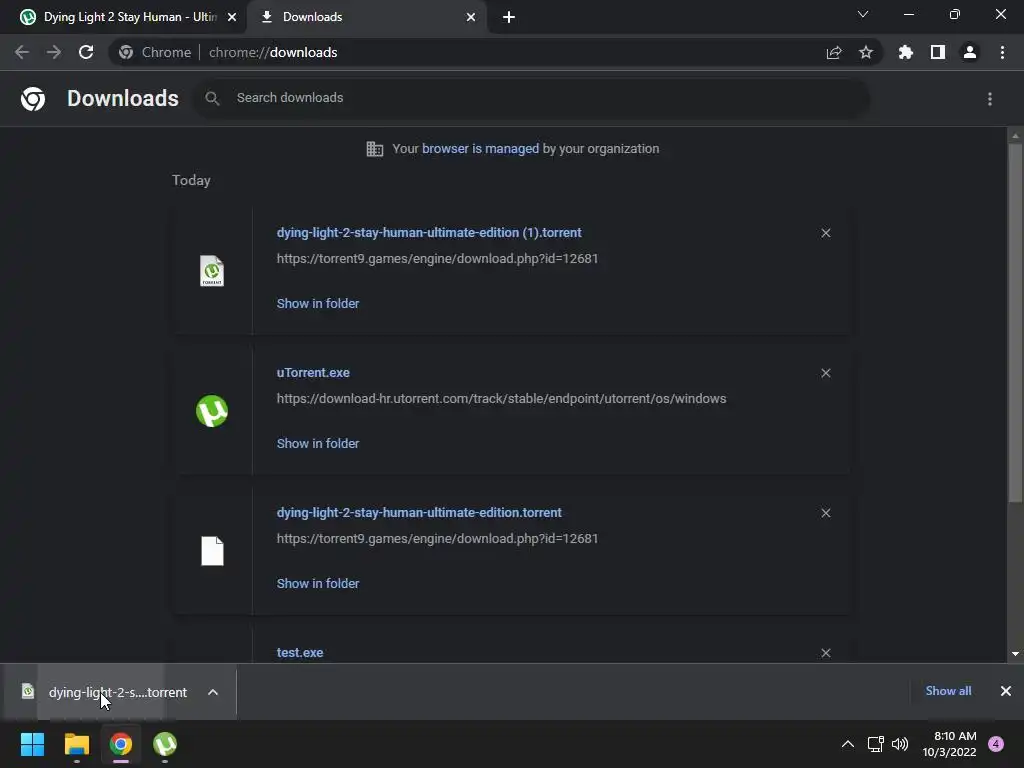This screenshot has width=1024, height=768.
Task: Click the blank file icon of ultimate-edition.torrent
Action: point(212,551)
